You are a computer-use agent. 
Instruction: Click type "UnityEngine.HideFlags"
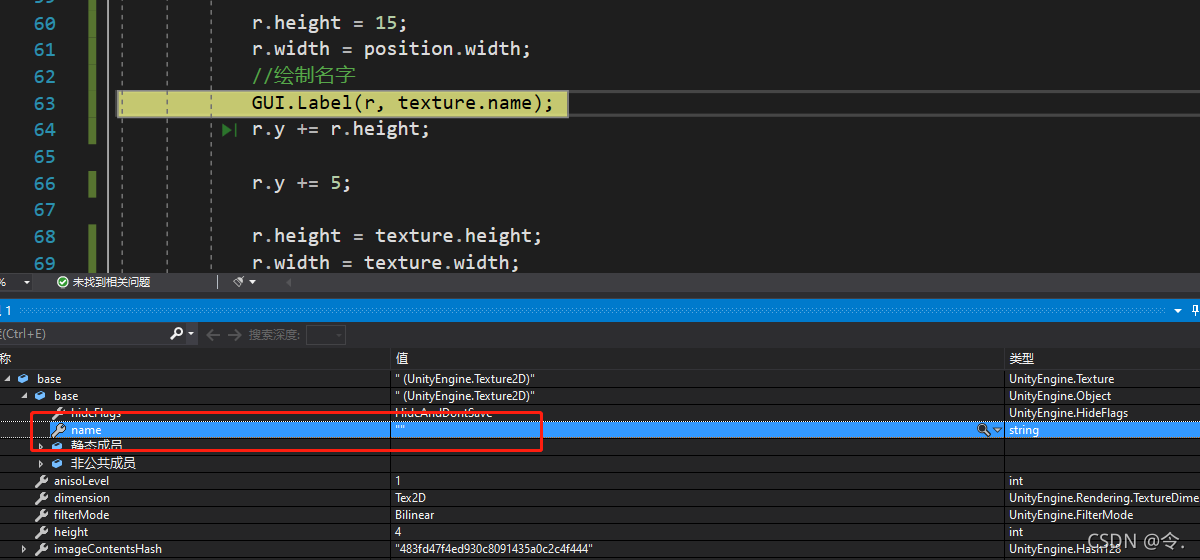[x=1068, y=413]
